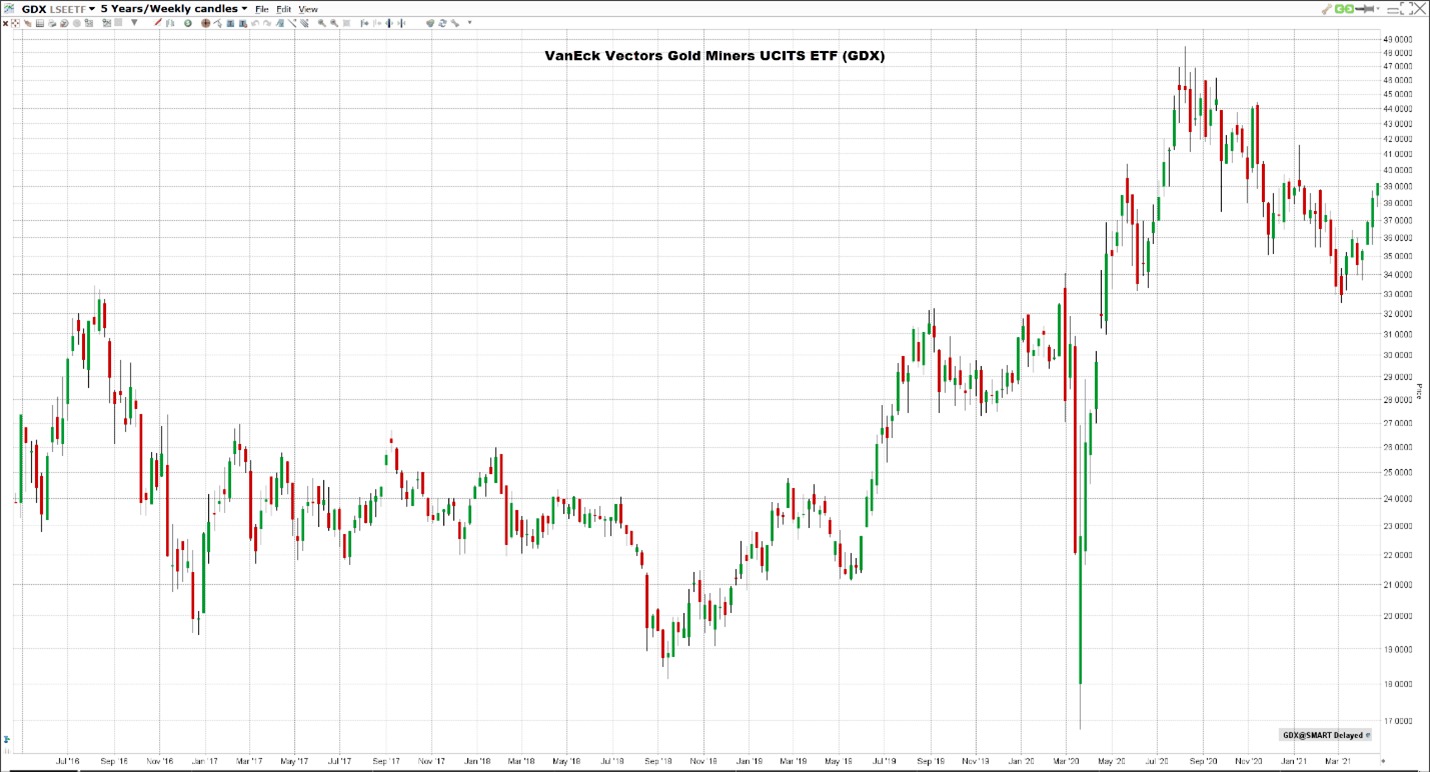This screenshot has width=1430, height=772.
Task: Open the wrench configure icon at top right
Action: 1327,9
